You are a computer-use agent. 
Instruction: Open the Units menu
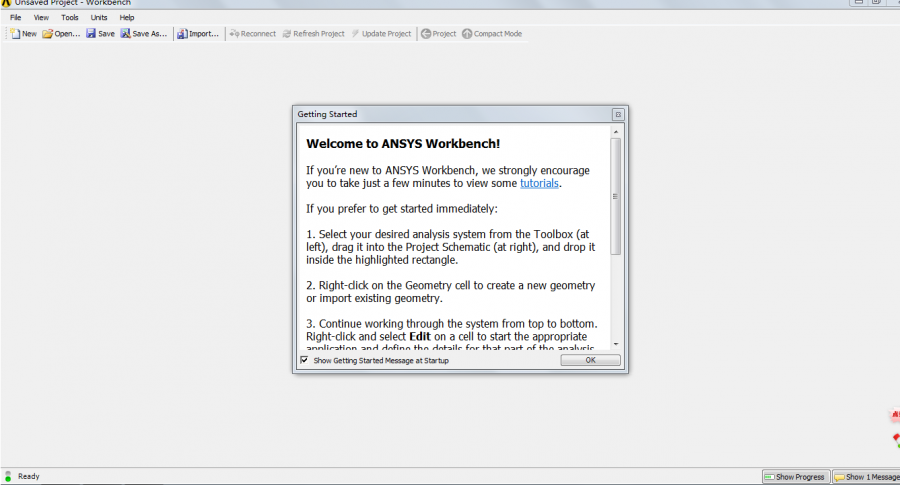[99, 18]
